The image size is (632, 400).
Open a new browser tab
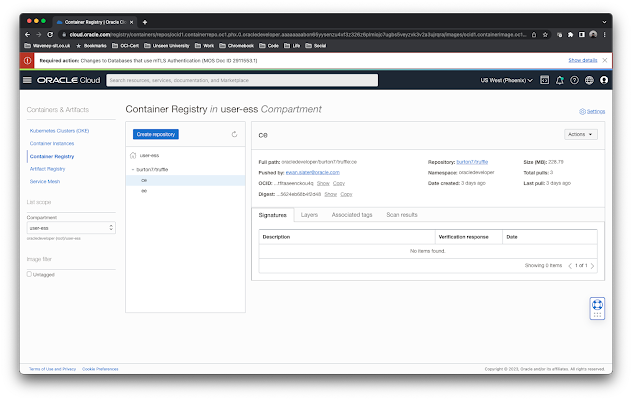145,22
